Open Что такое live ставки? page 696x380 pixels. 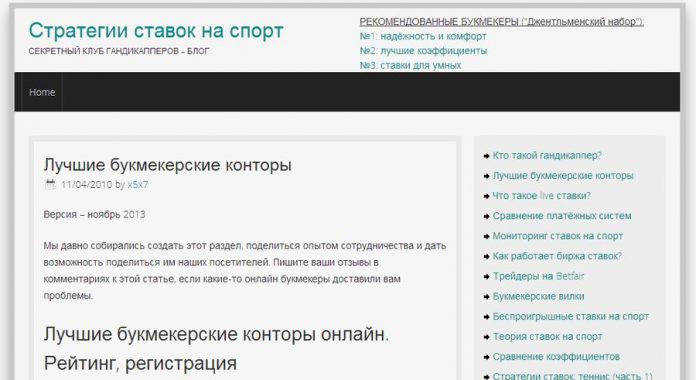(x=542, y=195)
